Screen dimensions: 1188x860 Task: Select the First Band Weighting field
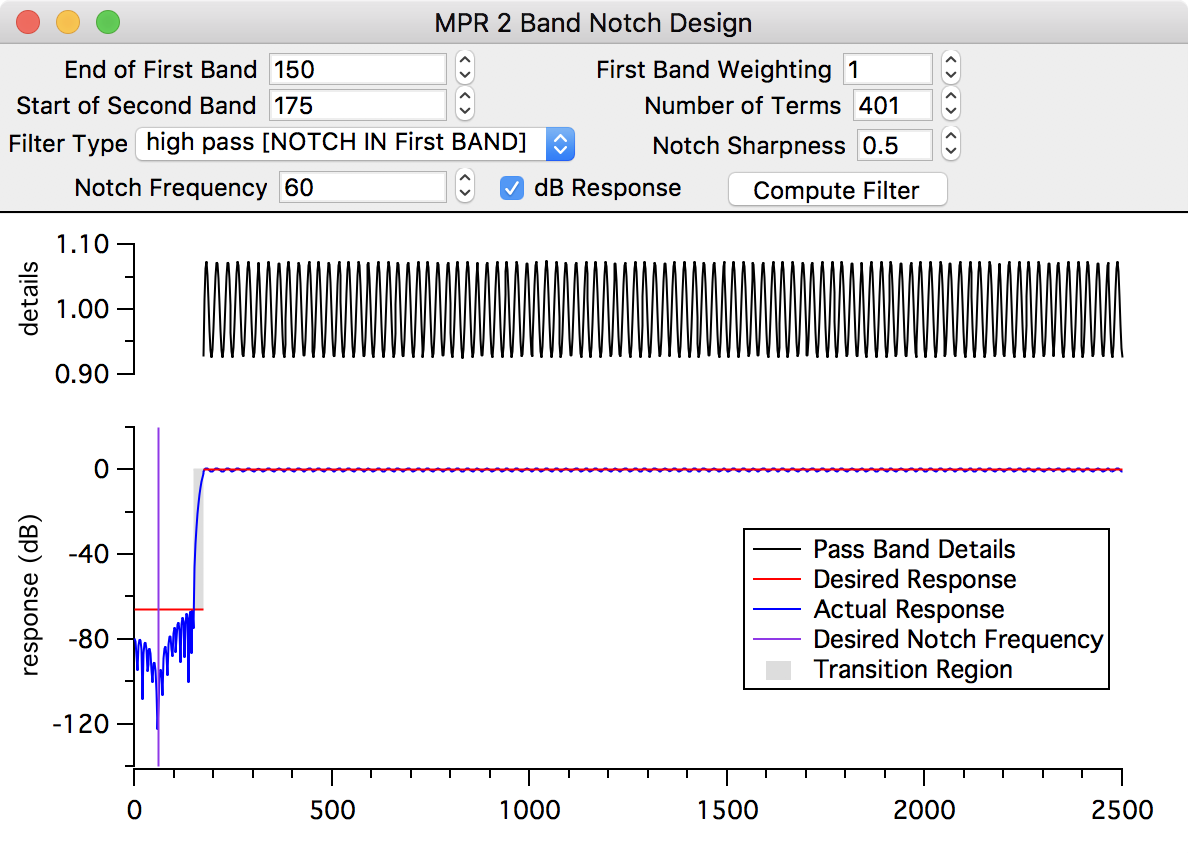click(x=887, y=70)
